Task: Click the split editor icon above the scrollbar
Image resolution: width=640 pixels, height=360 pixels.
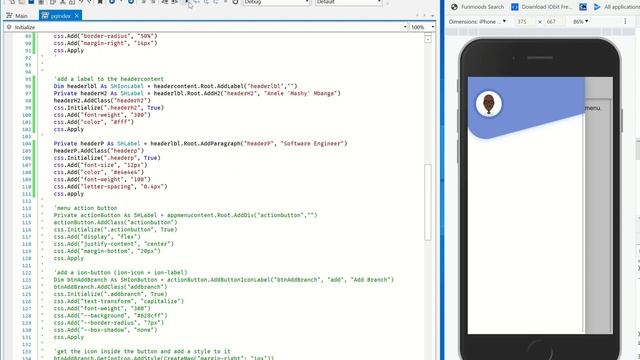Action: point(428,39)
